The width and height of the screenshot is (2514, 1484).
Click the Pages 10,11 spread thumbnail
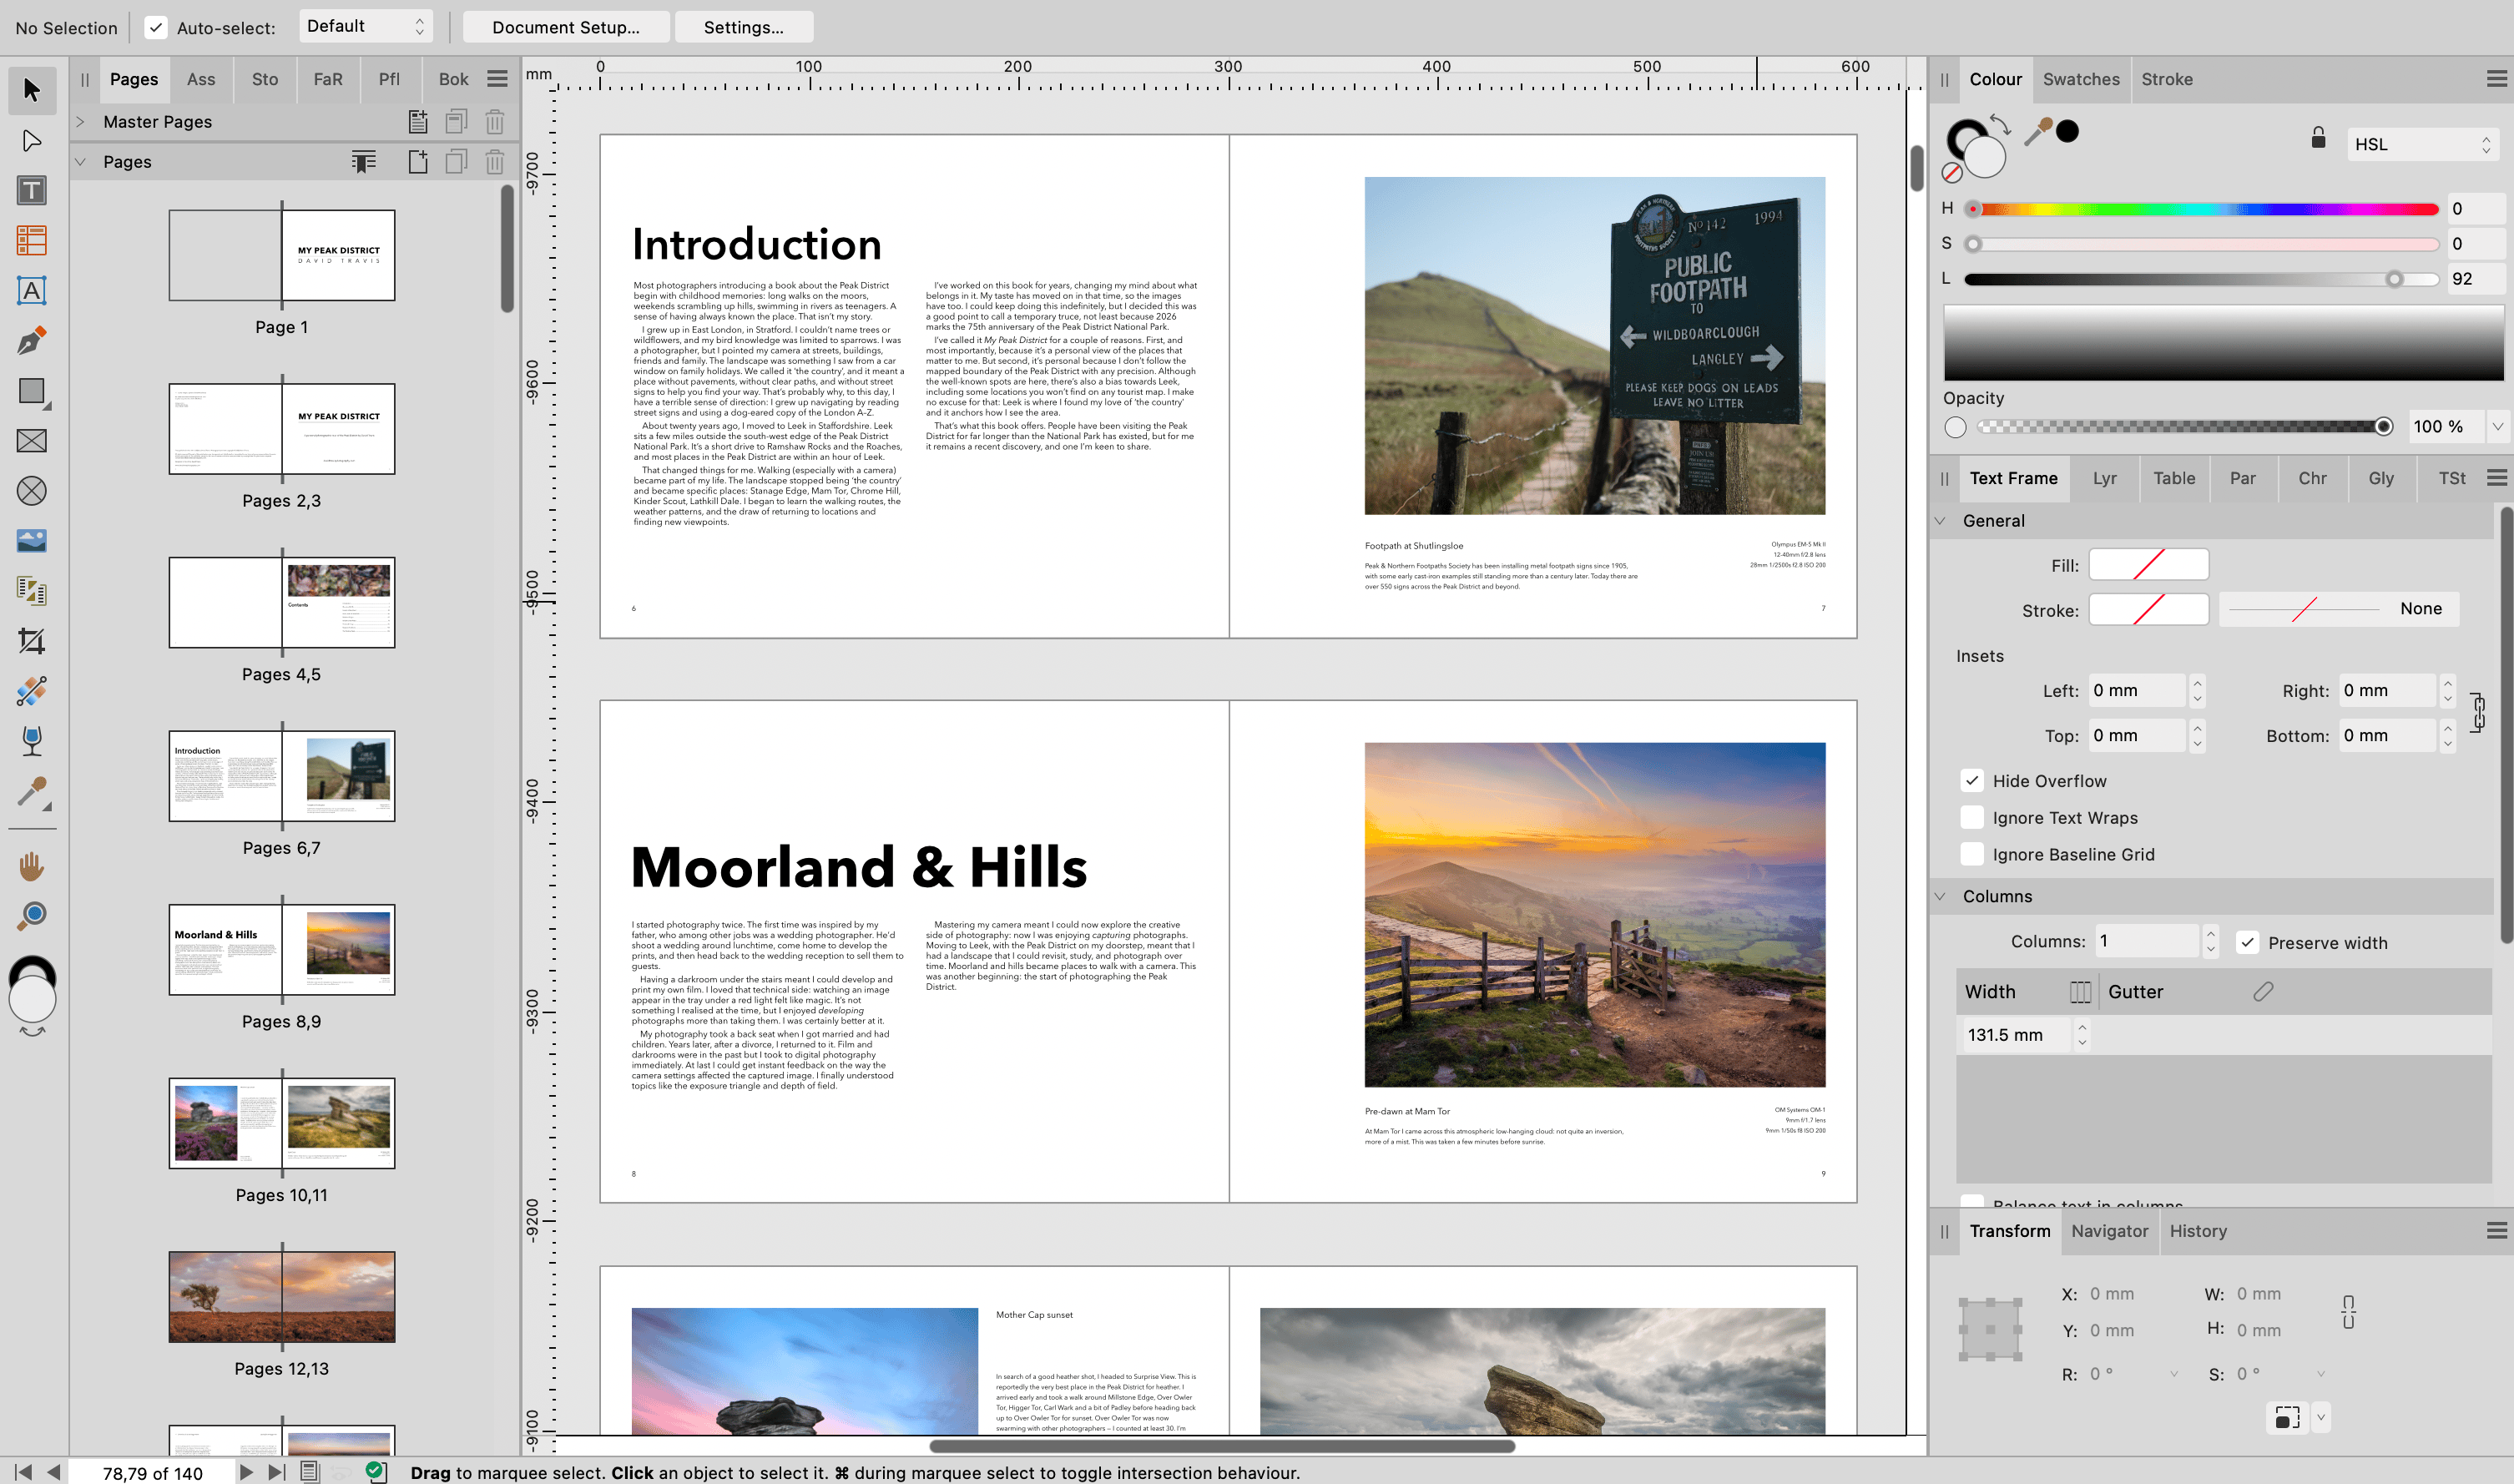282,1122
